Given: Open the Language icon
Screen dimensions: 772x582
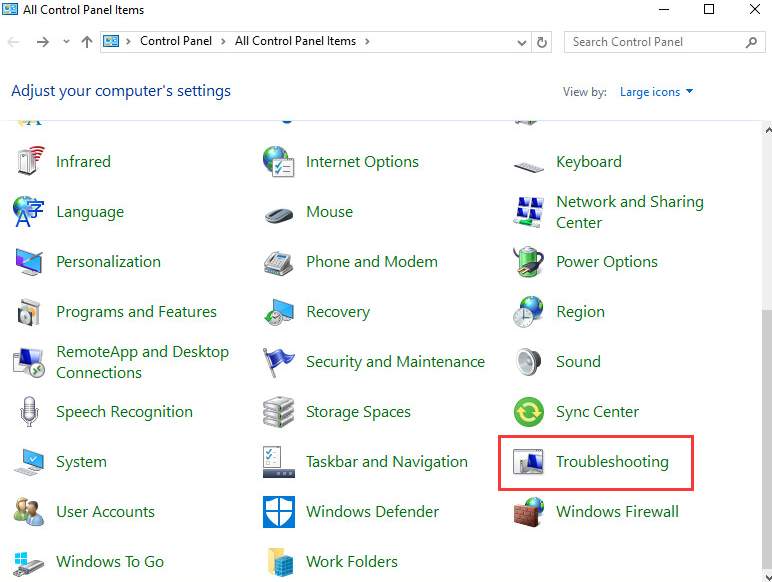Looking at the screenshot, I should pyautogui.click(x=29, y=212).
